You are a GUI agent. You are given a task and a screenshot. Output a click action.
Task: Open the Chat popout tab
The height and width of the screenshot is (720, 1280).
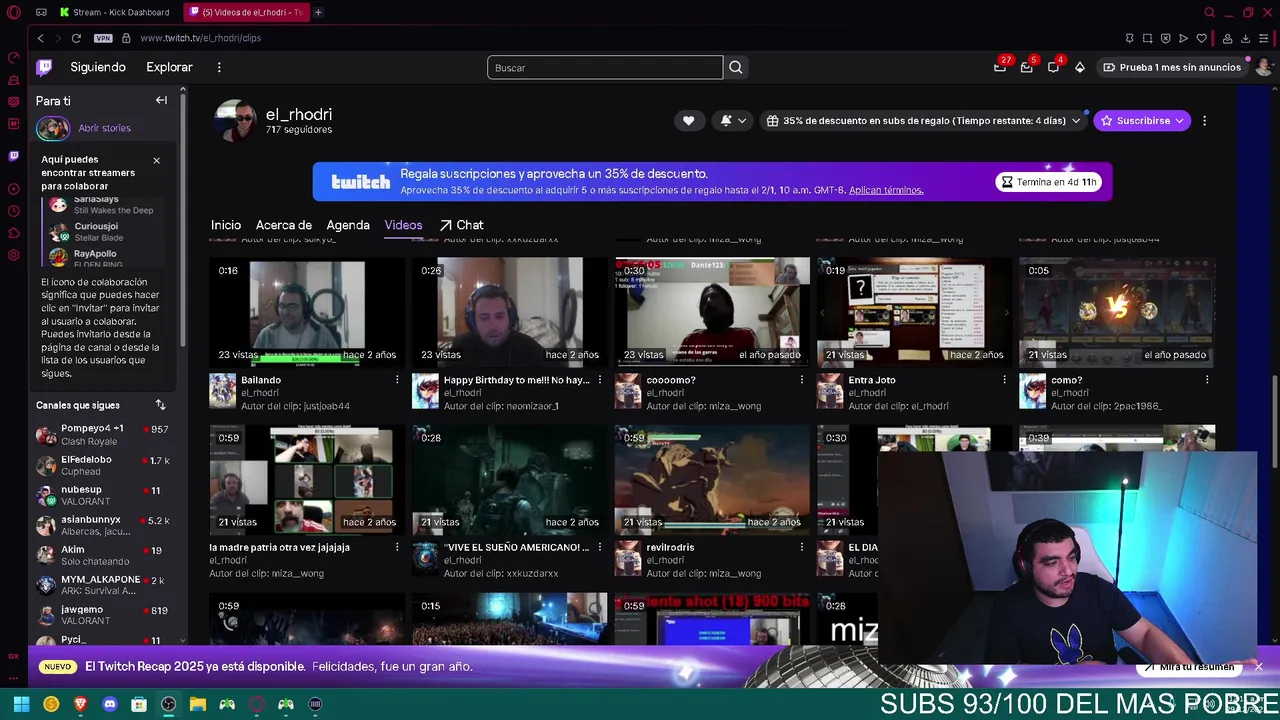tap(461, 225)
